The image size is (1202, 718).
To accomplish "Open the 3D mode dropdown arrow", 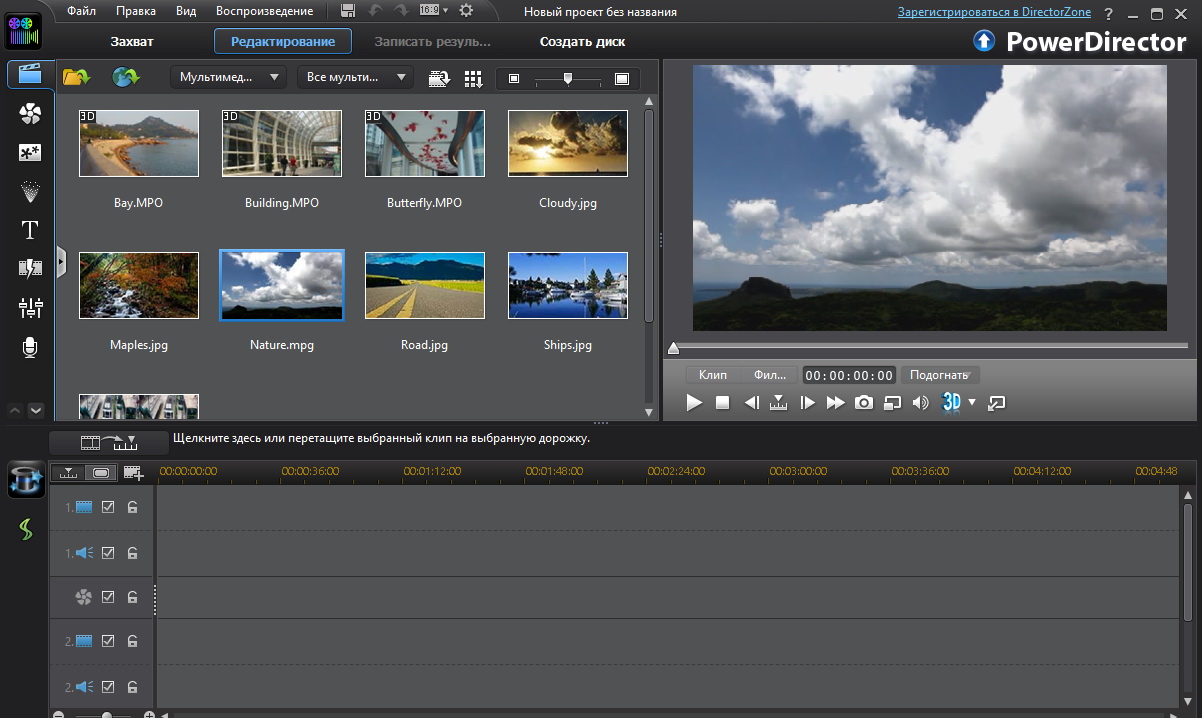I will (972, 402).
